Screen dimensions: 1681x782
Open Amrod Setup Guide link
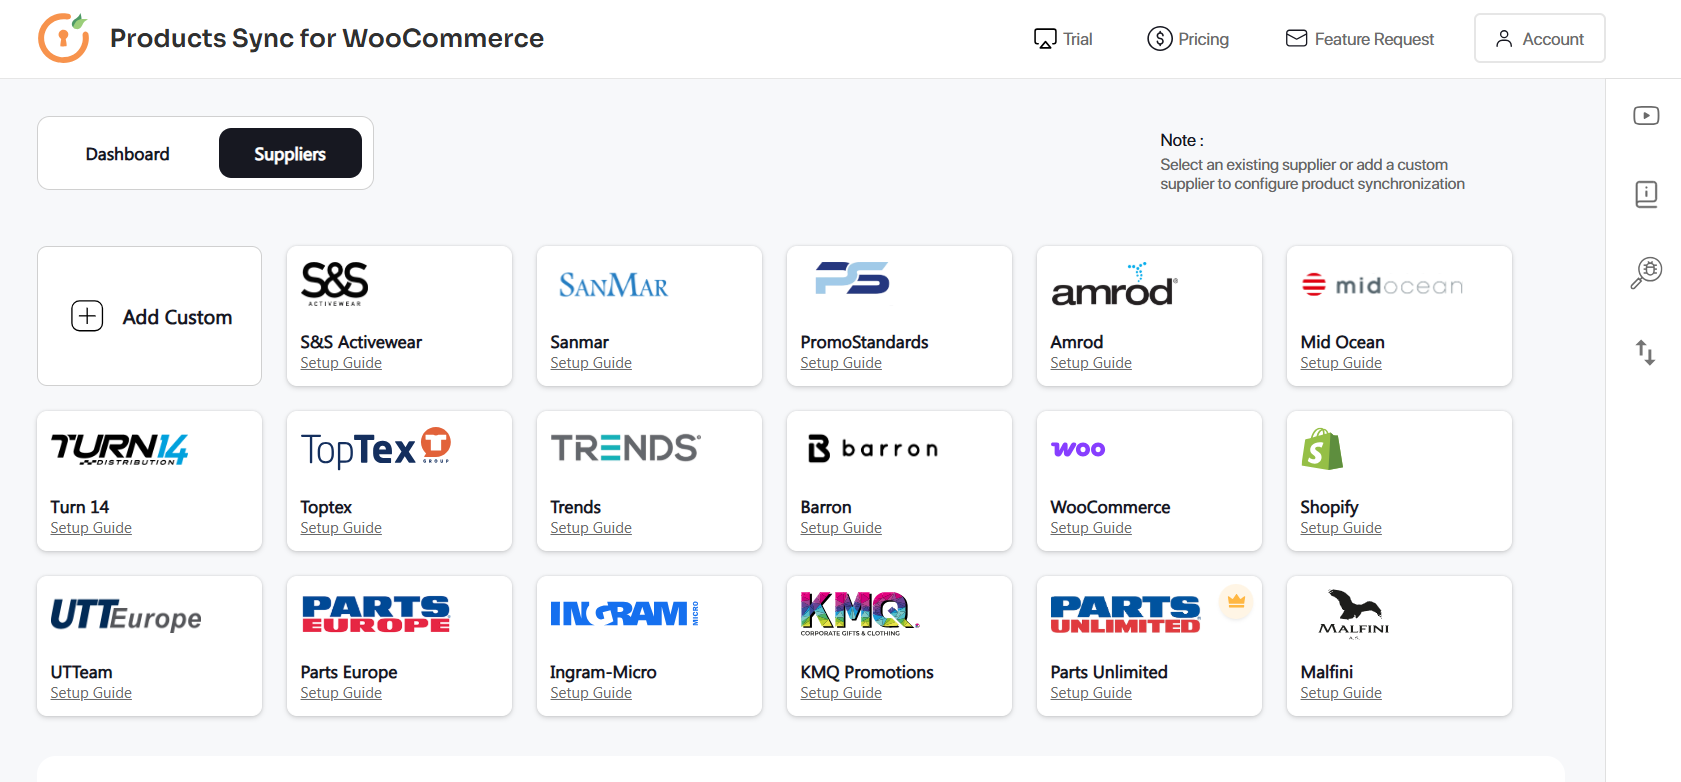1091,363
